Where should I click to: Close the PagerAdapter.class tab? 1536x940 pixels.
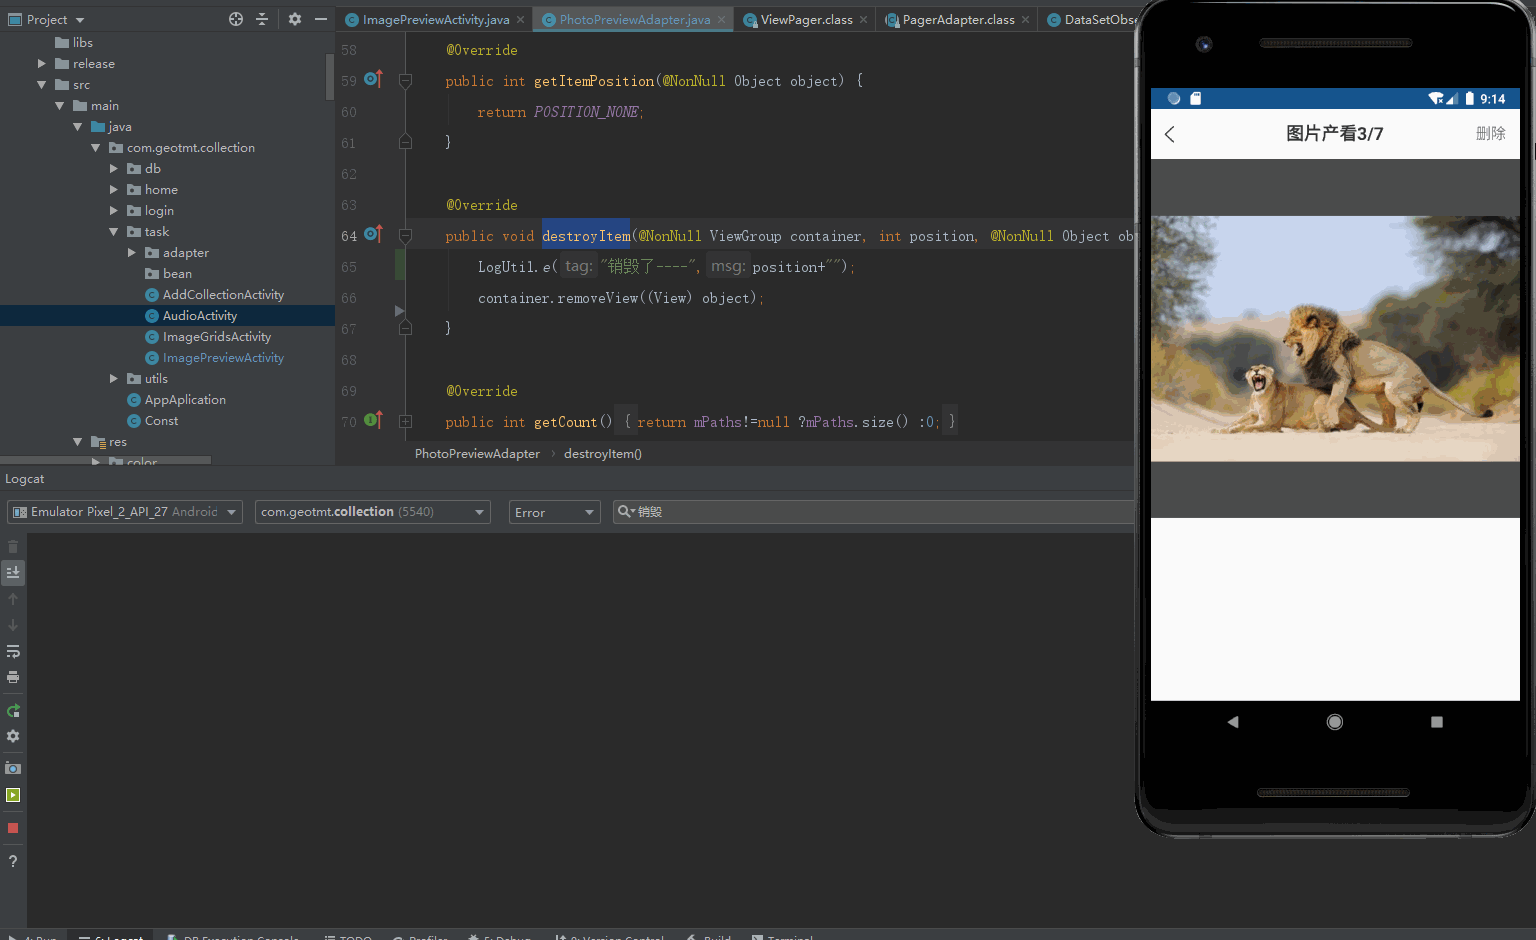tap(1026, 19)
